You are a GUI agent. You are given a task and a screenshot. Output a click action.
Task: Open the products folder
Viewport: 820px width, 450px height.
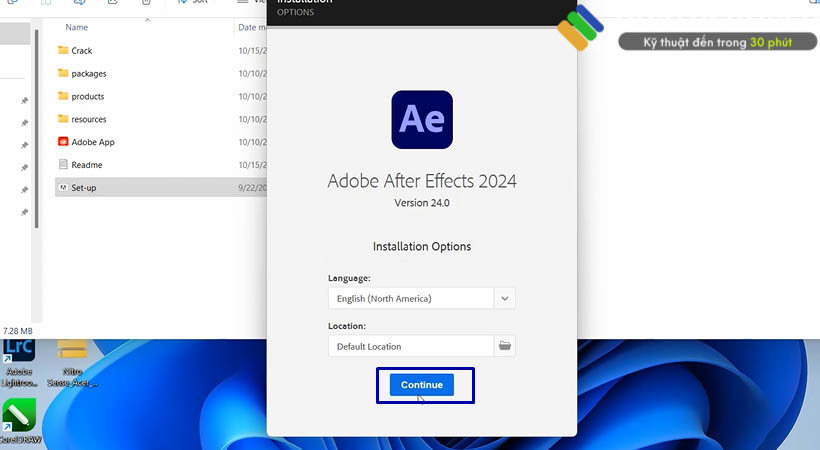(x=87, y=97)
